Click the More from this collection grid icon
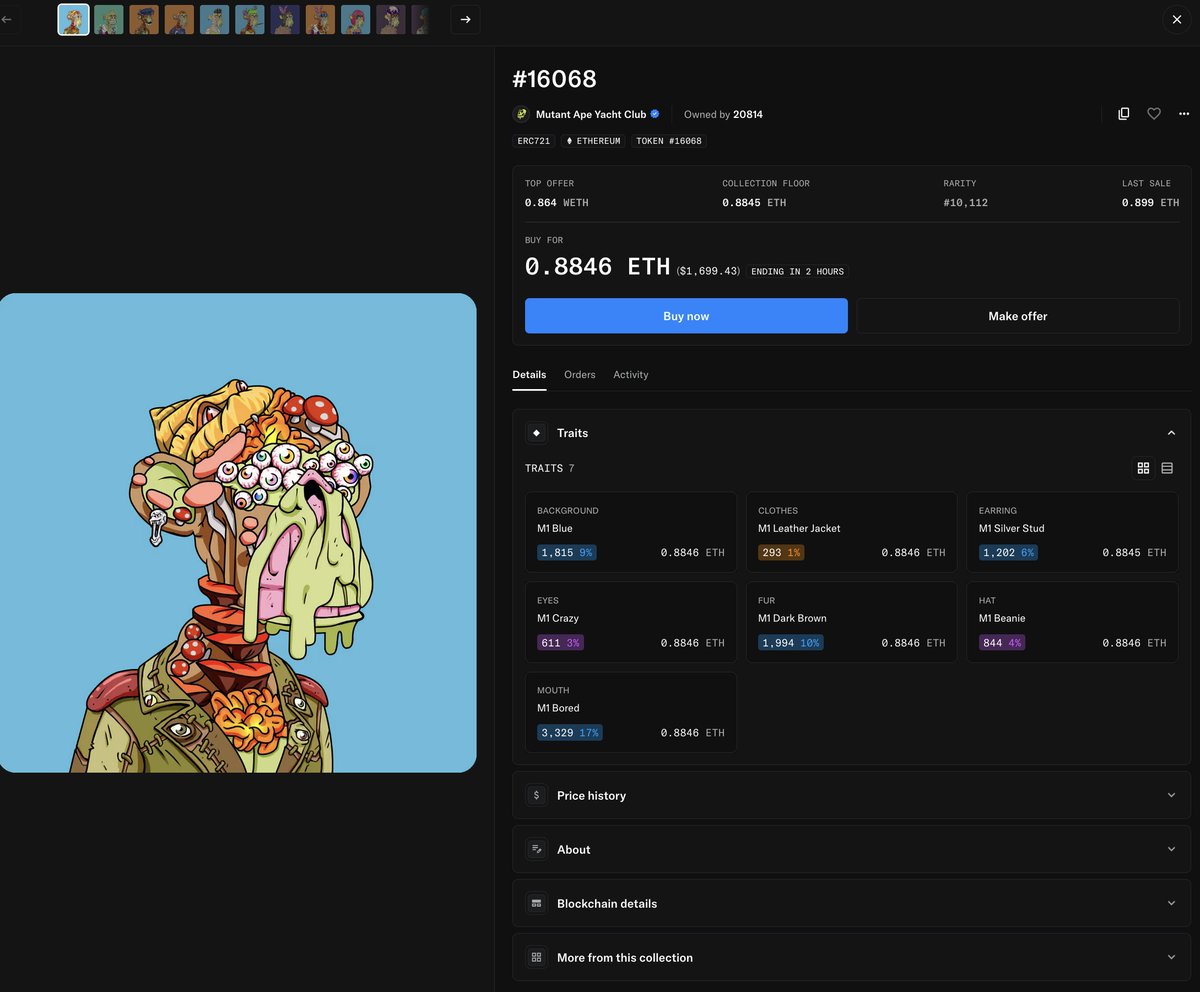The image size is (1200, 992). (x=537, y=957)
